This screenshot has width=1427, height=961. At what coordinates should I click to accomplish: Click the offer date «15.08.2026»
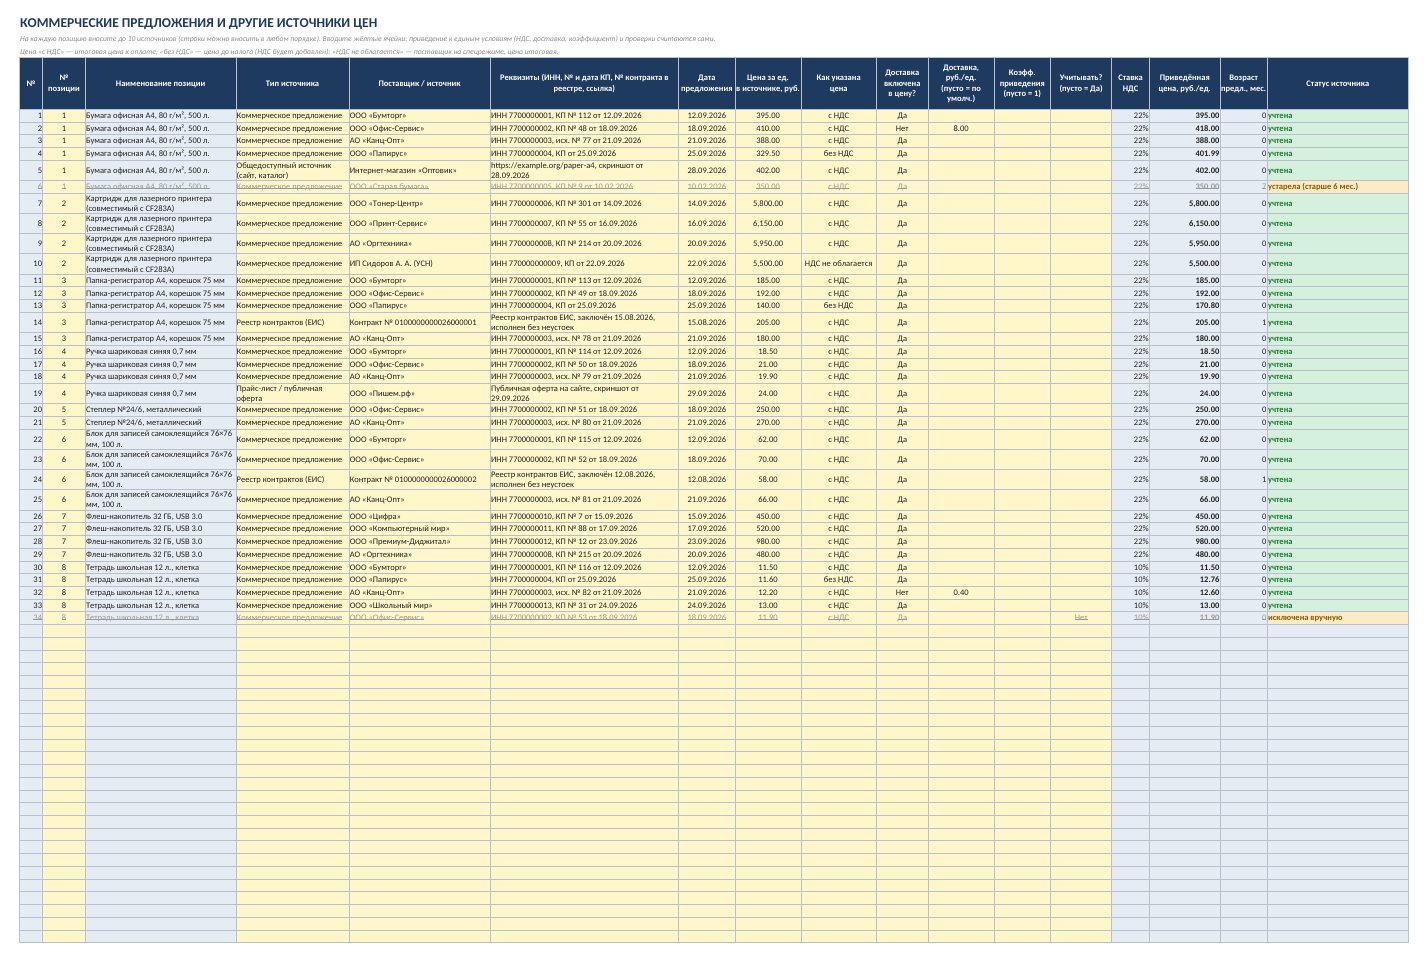(706, 323)
